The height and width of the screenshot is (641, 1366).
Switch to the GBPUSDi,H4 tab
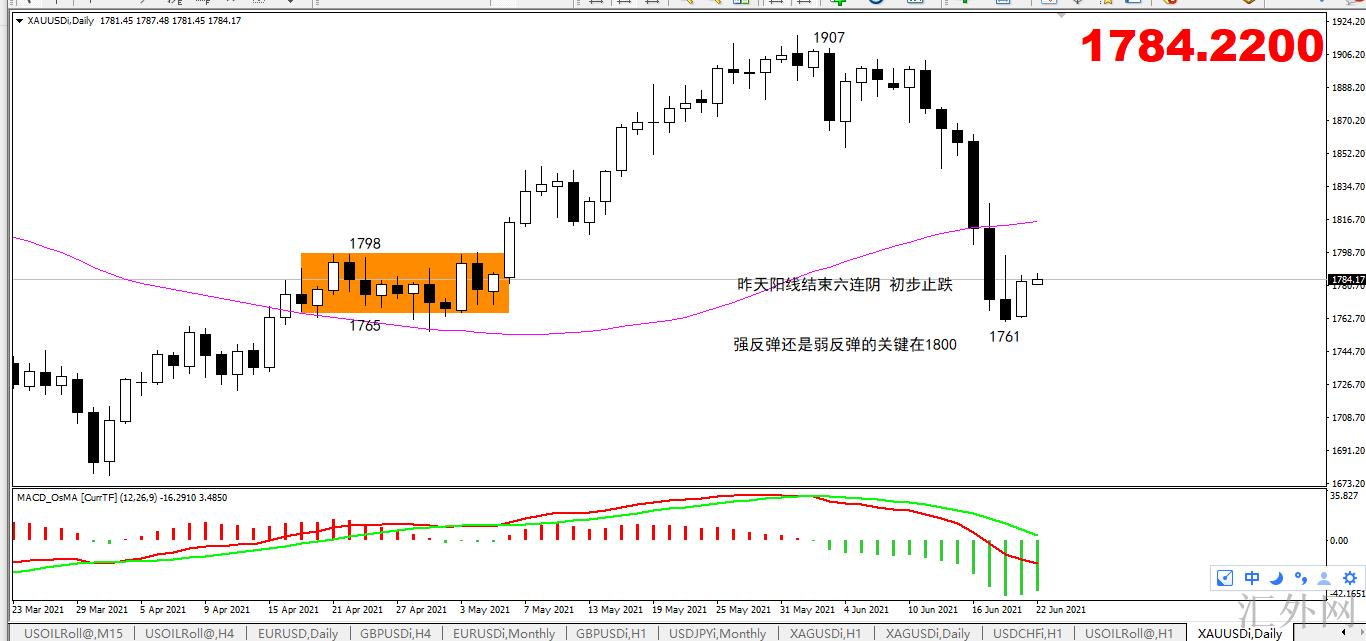[395, 633]
